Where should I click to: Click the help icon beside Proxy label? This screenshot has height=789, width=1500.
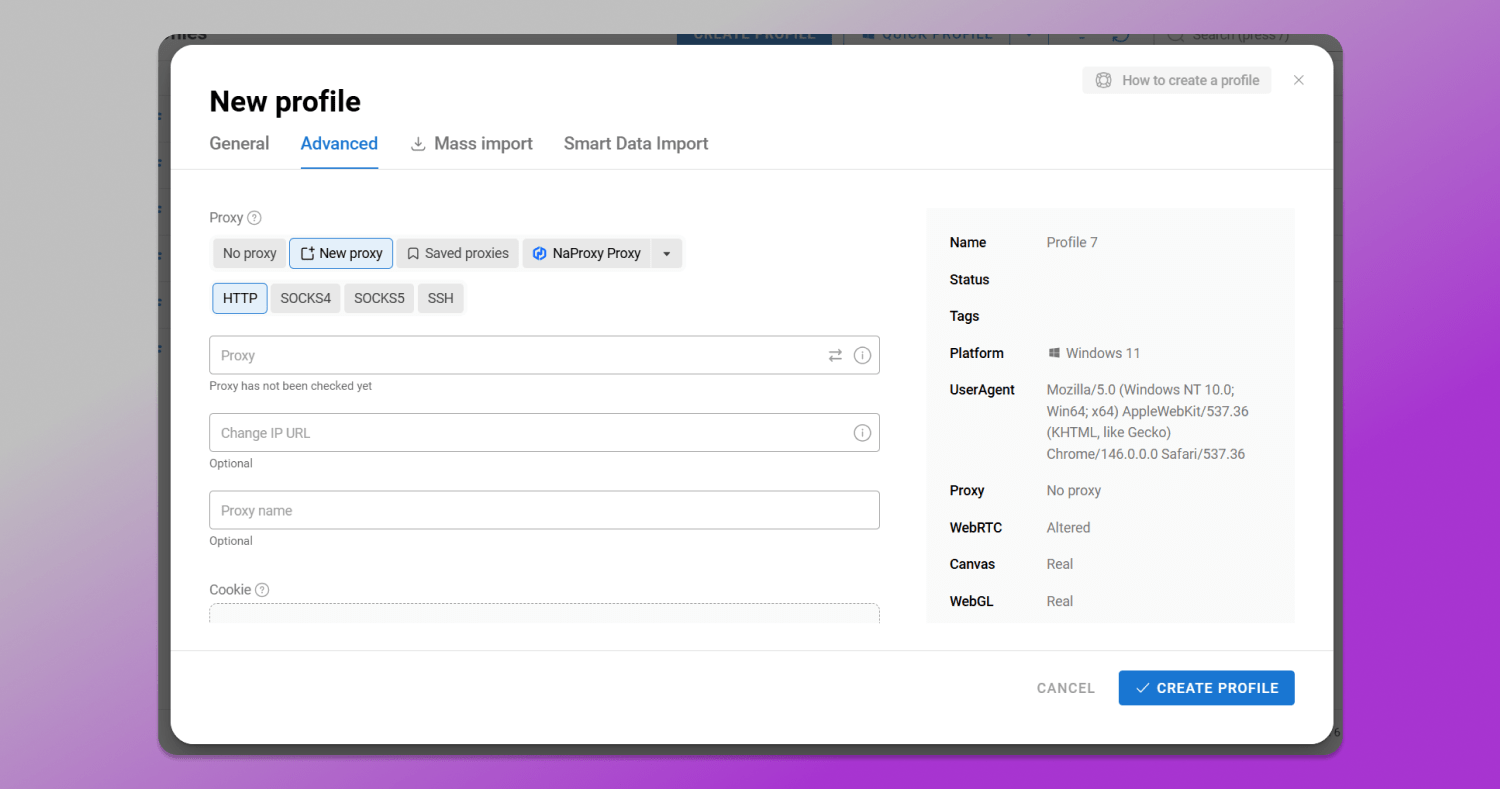(x=254, y=218)
